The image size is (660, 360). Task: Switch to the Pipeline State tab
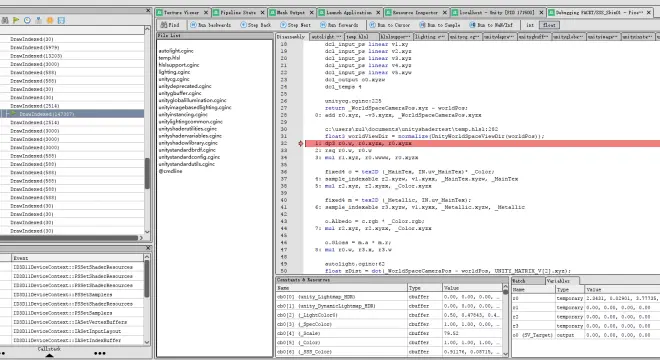(238, 13)
